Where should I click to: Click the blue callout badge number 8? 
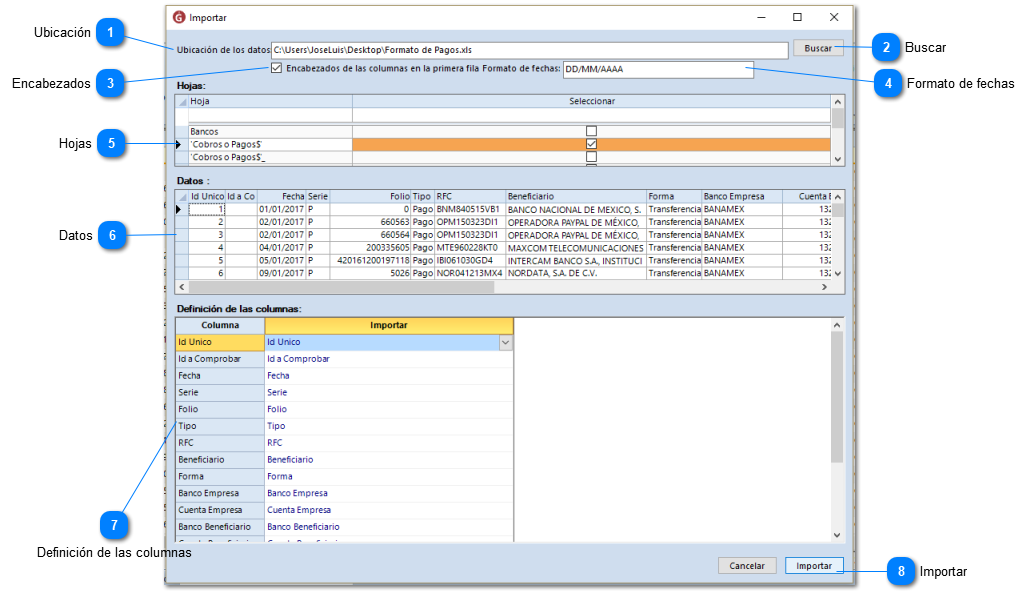pos(900,571)
